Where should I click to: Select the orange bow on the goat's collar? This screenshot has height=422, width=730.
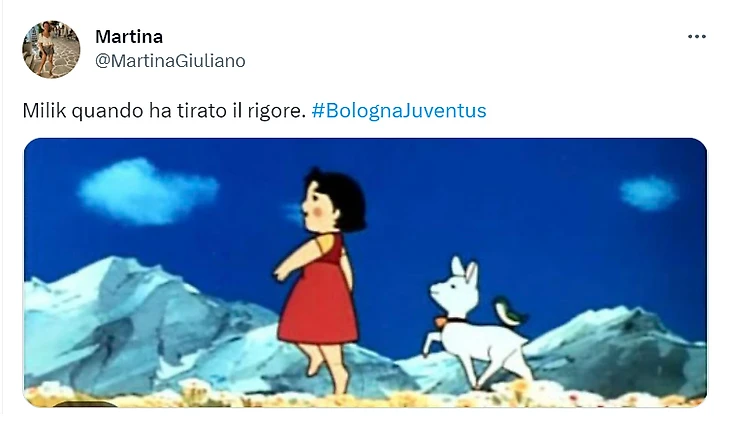pyautogui.click(x=439, y=322)
